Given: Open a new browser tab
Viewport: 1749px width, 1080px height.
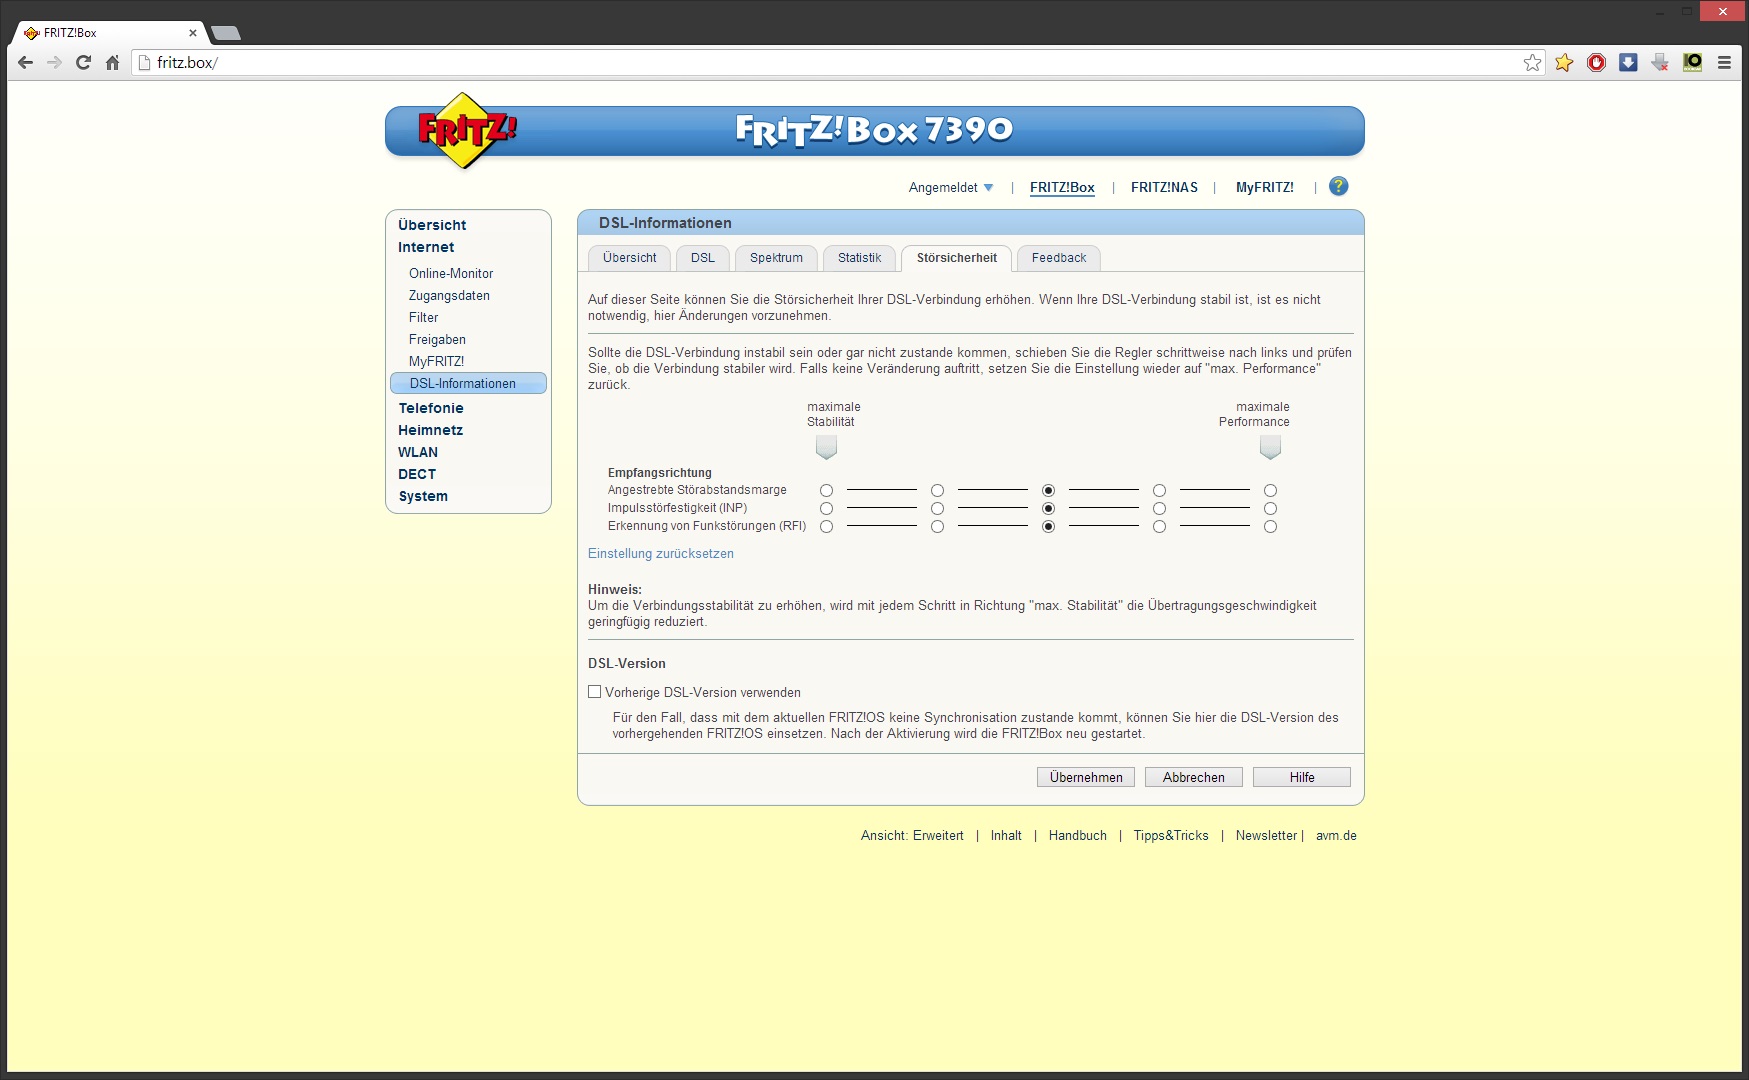Looking at the screenshot, I should coord(226,33).
